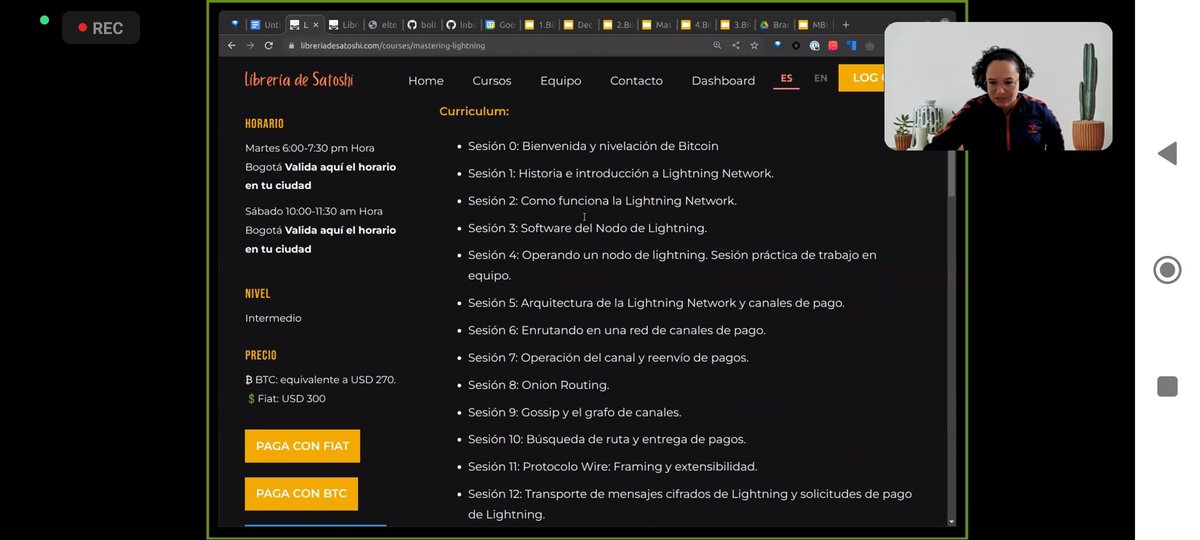Click 'Sesión 7: Operación del canal' item
This screenshot has height=540, width=1200.
(x=608, y=357)
